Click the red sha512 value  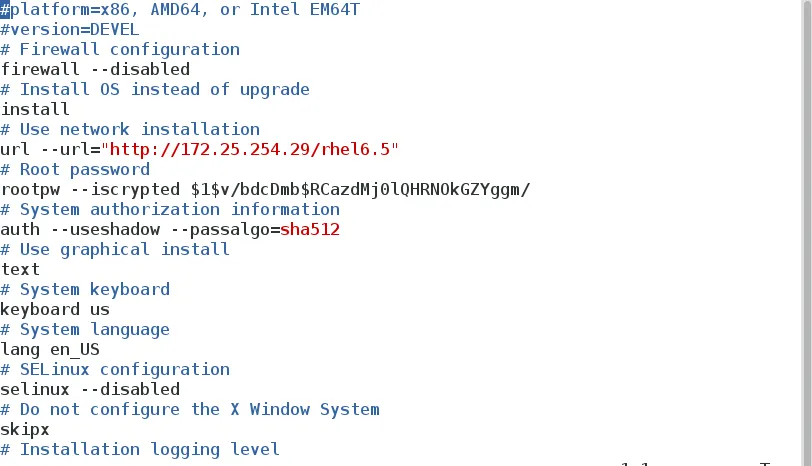pos(310,229)
